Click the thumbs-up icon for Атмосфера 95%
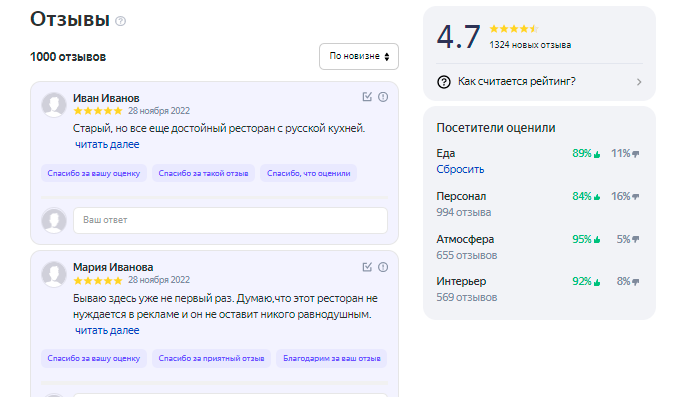 click(x=597, y=240)
